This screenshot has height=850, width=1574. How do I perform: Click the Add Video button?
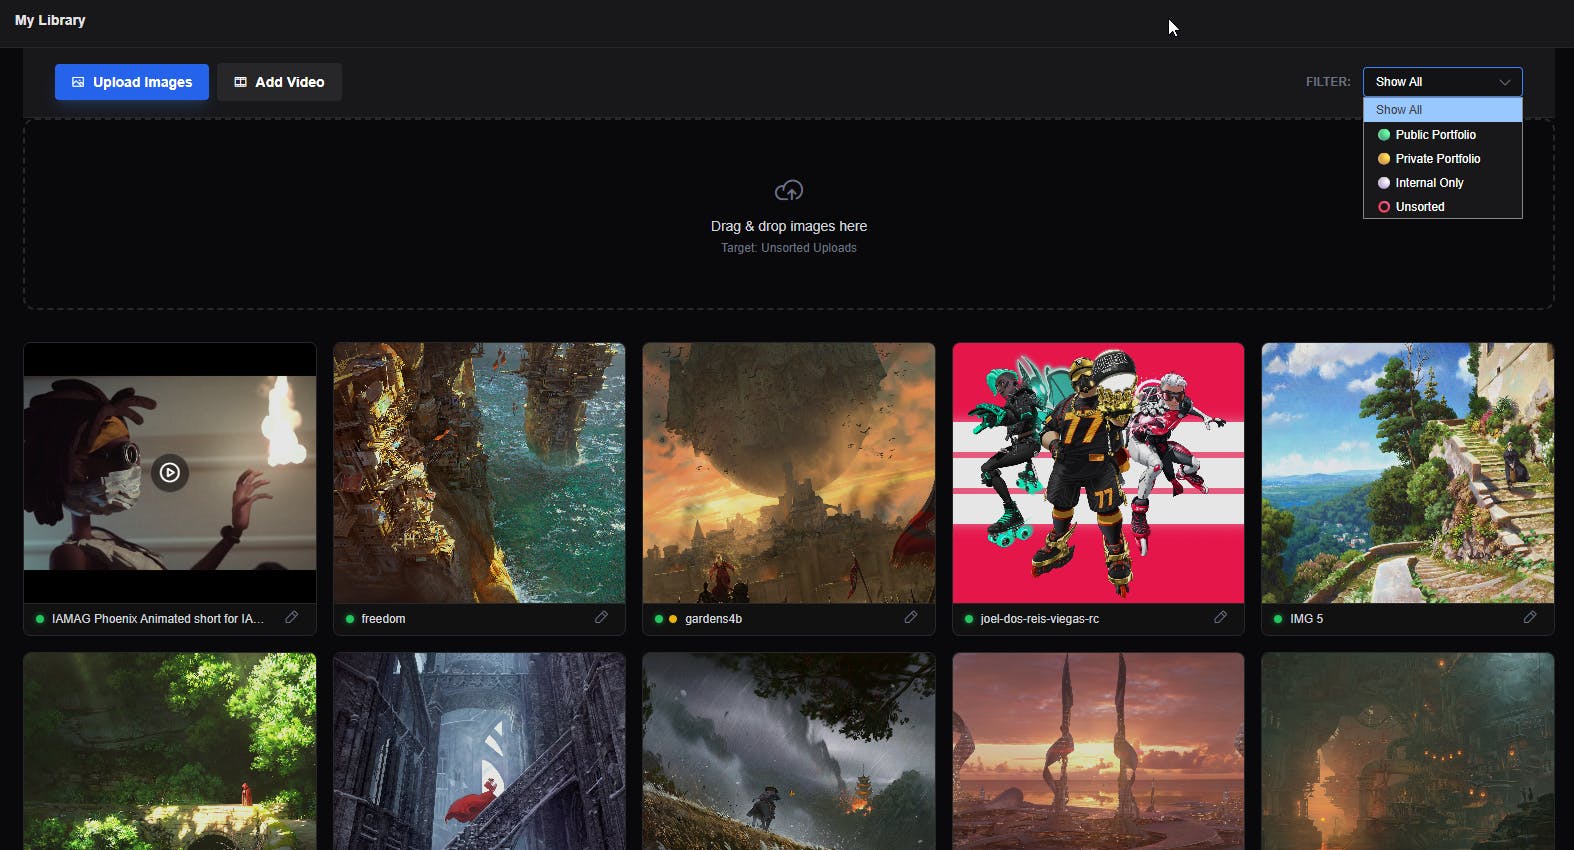279,82
